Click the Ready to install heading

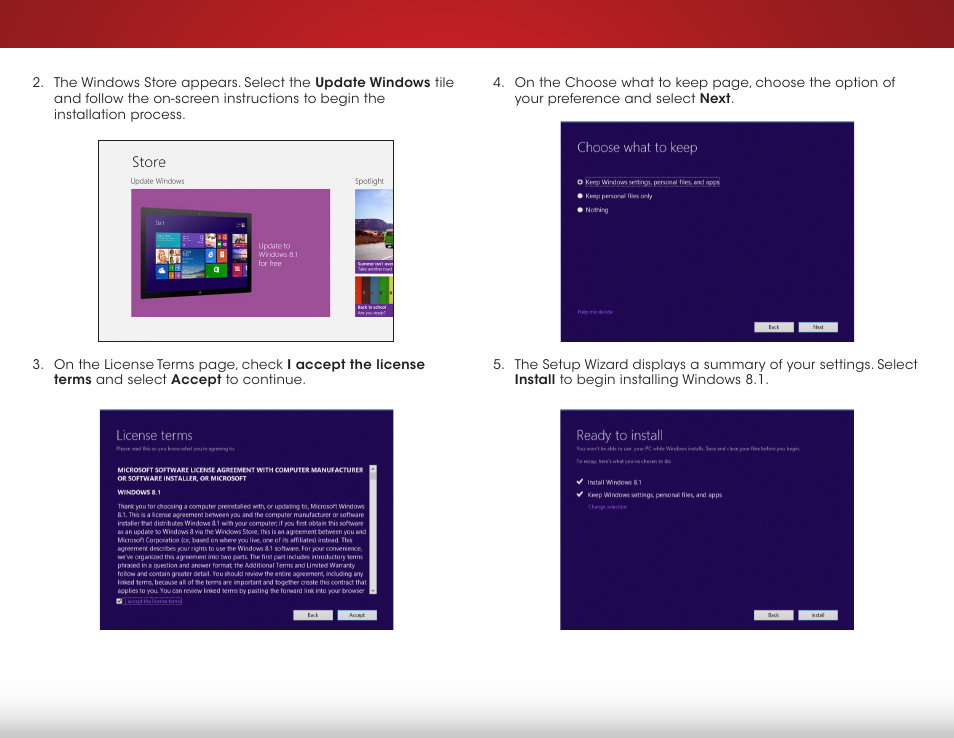click(x=619, y=436)
